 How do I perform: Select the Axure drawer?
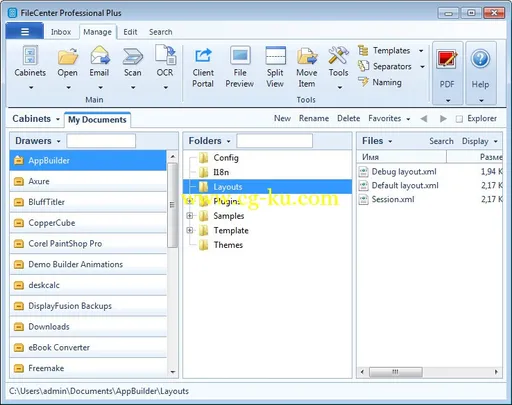click(x=88, y=181)
